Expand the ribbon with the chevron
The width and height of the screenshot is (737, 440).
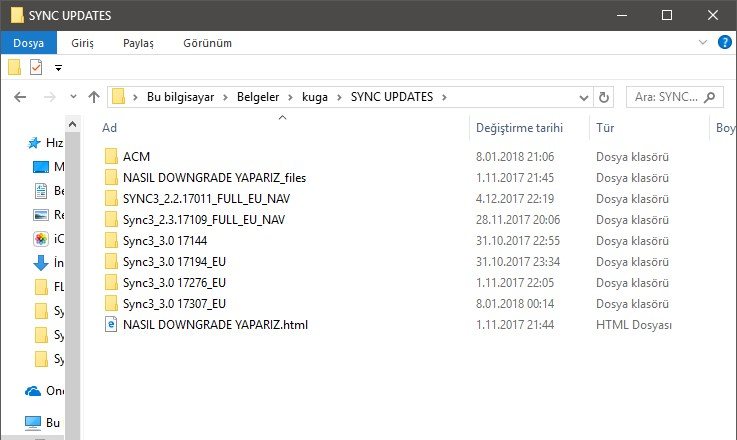703,42
